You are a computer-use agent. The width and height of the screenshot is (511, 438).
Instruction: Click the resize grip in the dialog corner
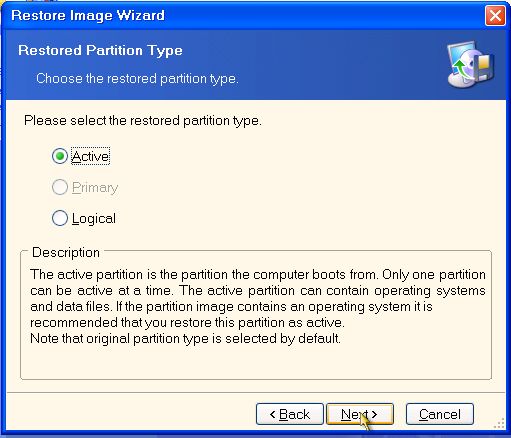[x=499, y=423]
